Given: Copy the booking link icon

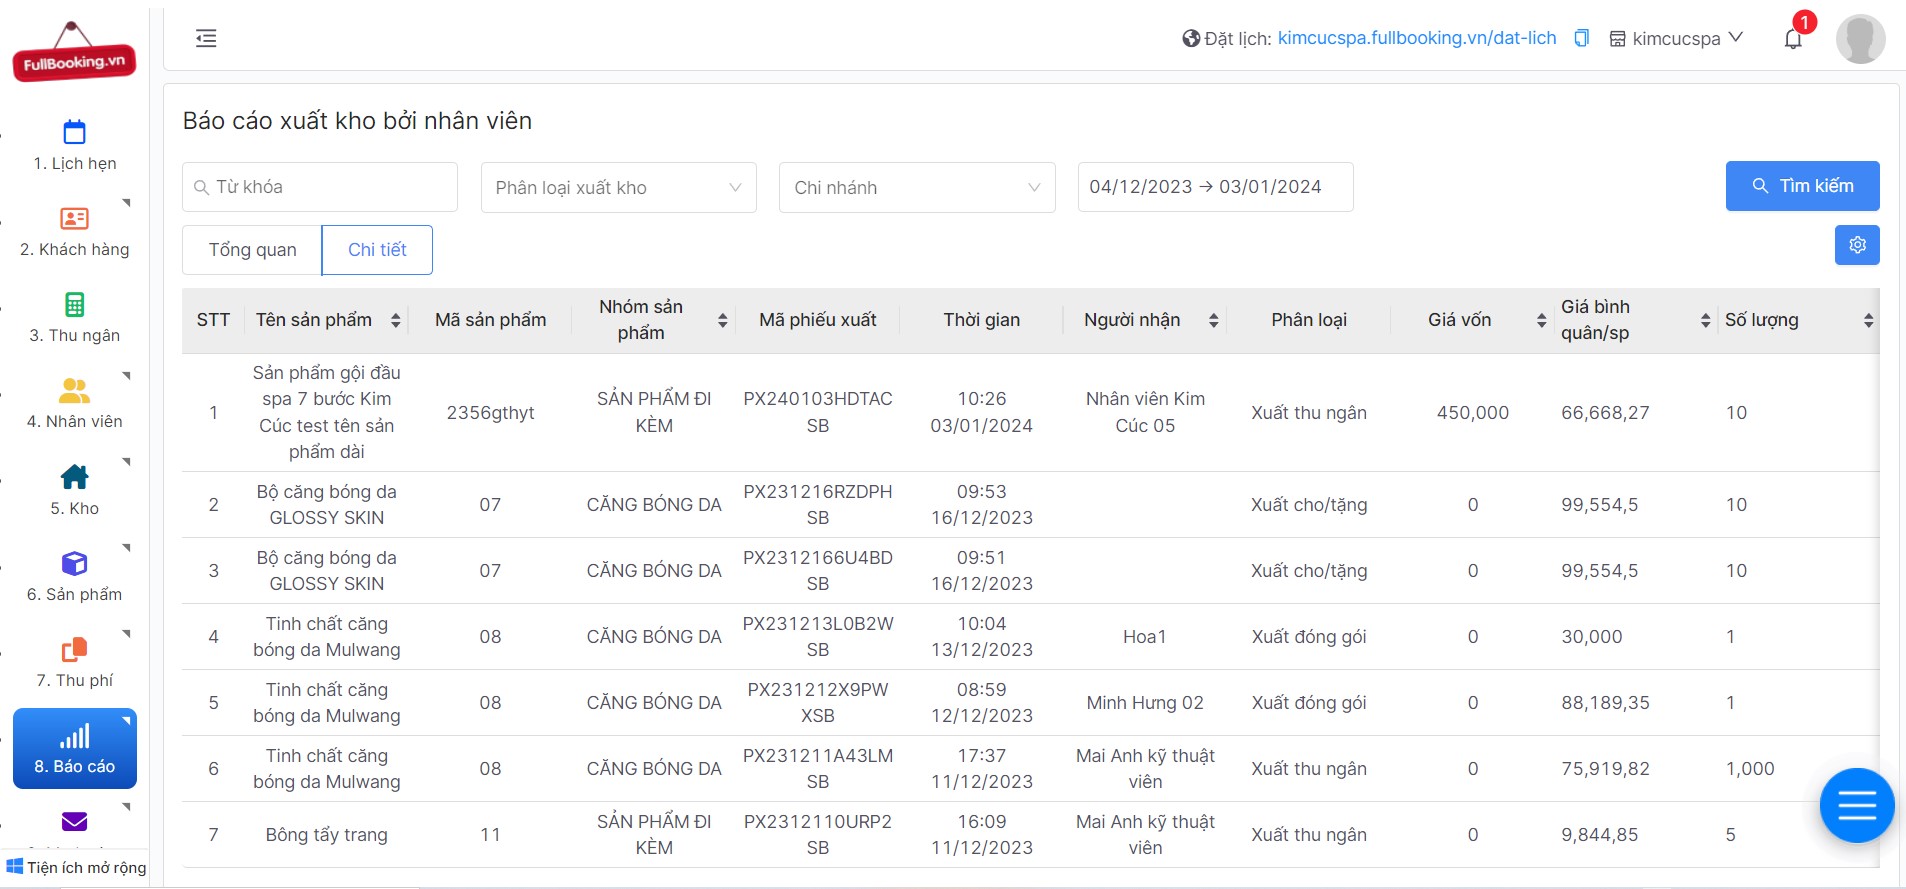Looking at the screenshot, I should (1581, 38).
